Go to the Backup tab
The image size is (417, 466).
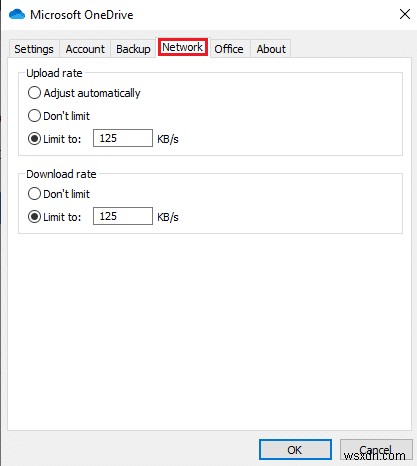point(133,49)
